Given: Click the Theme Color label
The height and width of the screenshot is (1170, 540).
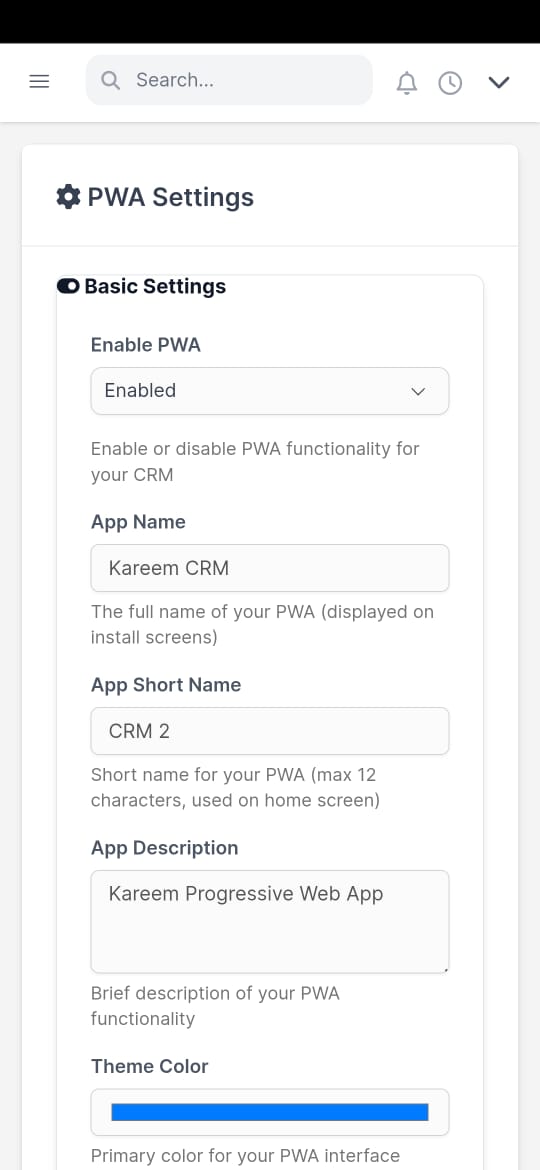Looking at the screenshot, I should pos(150,1066).
